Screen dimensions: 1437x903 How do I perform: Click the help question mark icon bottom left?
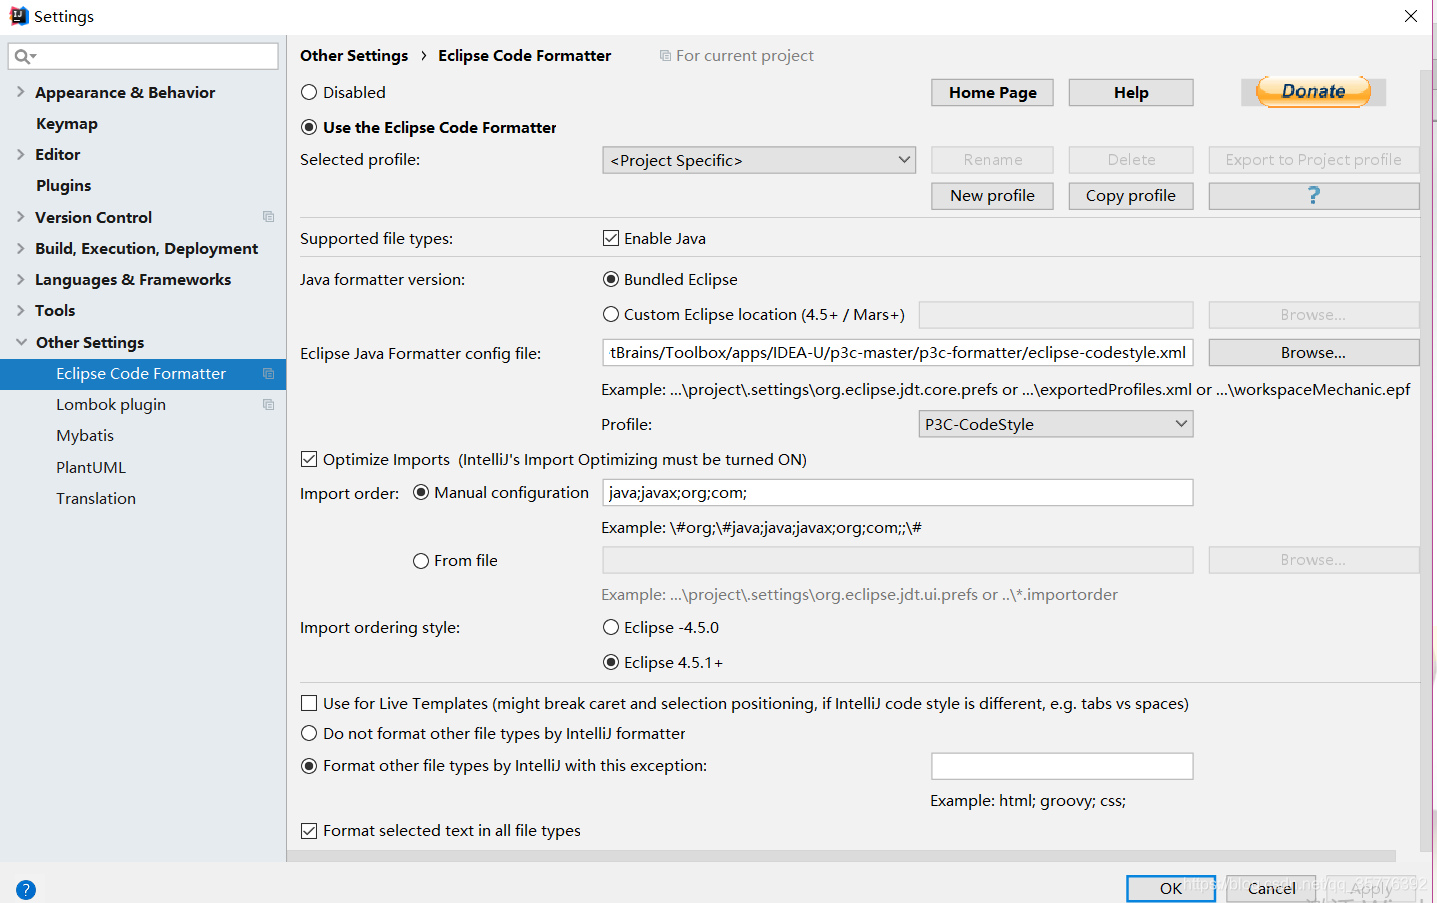point(25,889)
